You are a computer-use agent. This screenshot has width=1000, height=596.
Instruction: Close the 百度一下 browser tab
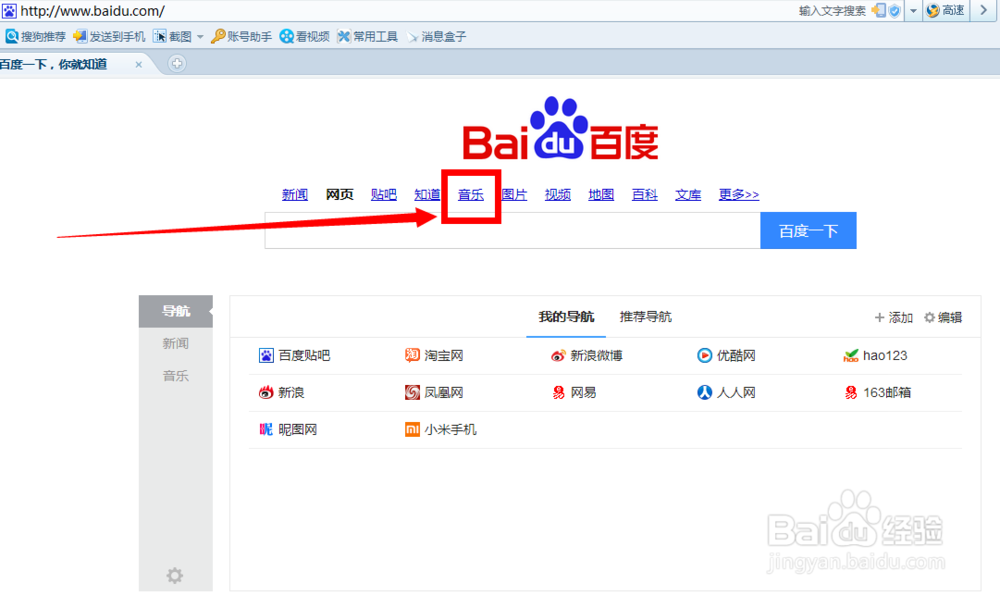138,64
